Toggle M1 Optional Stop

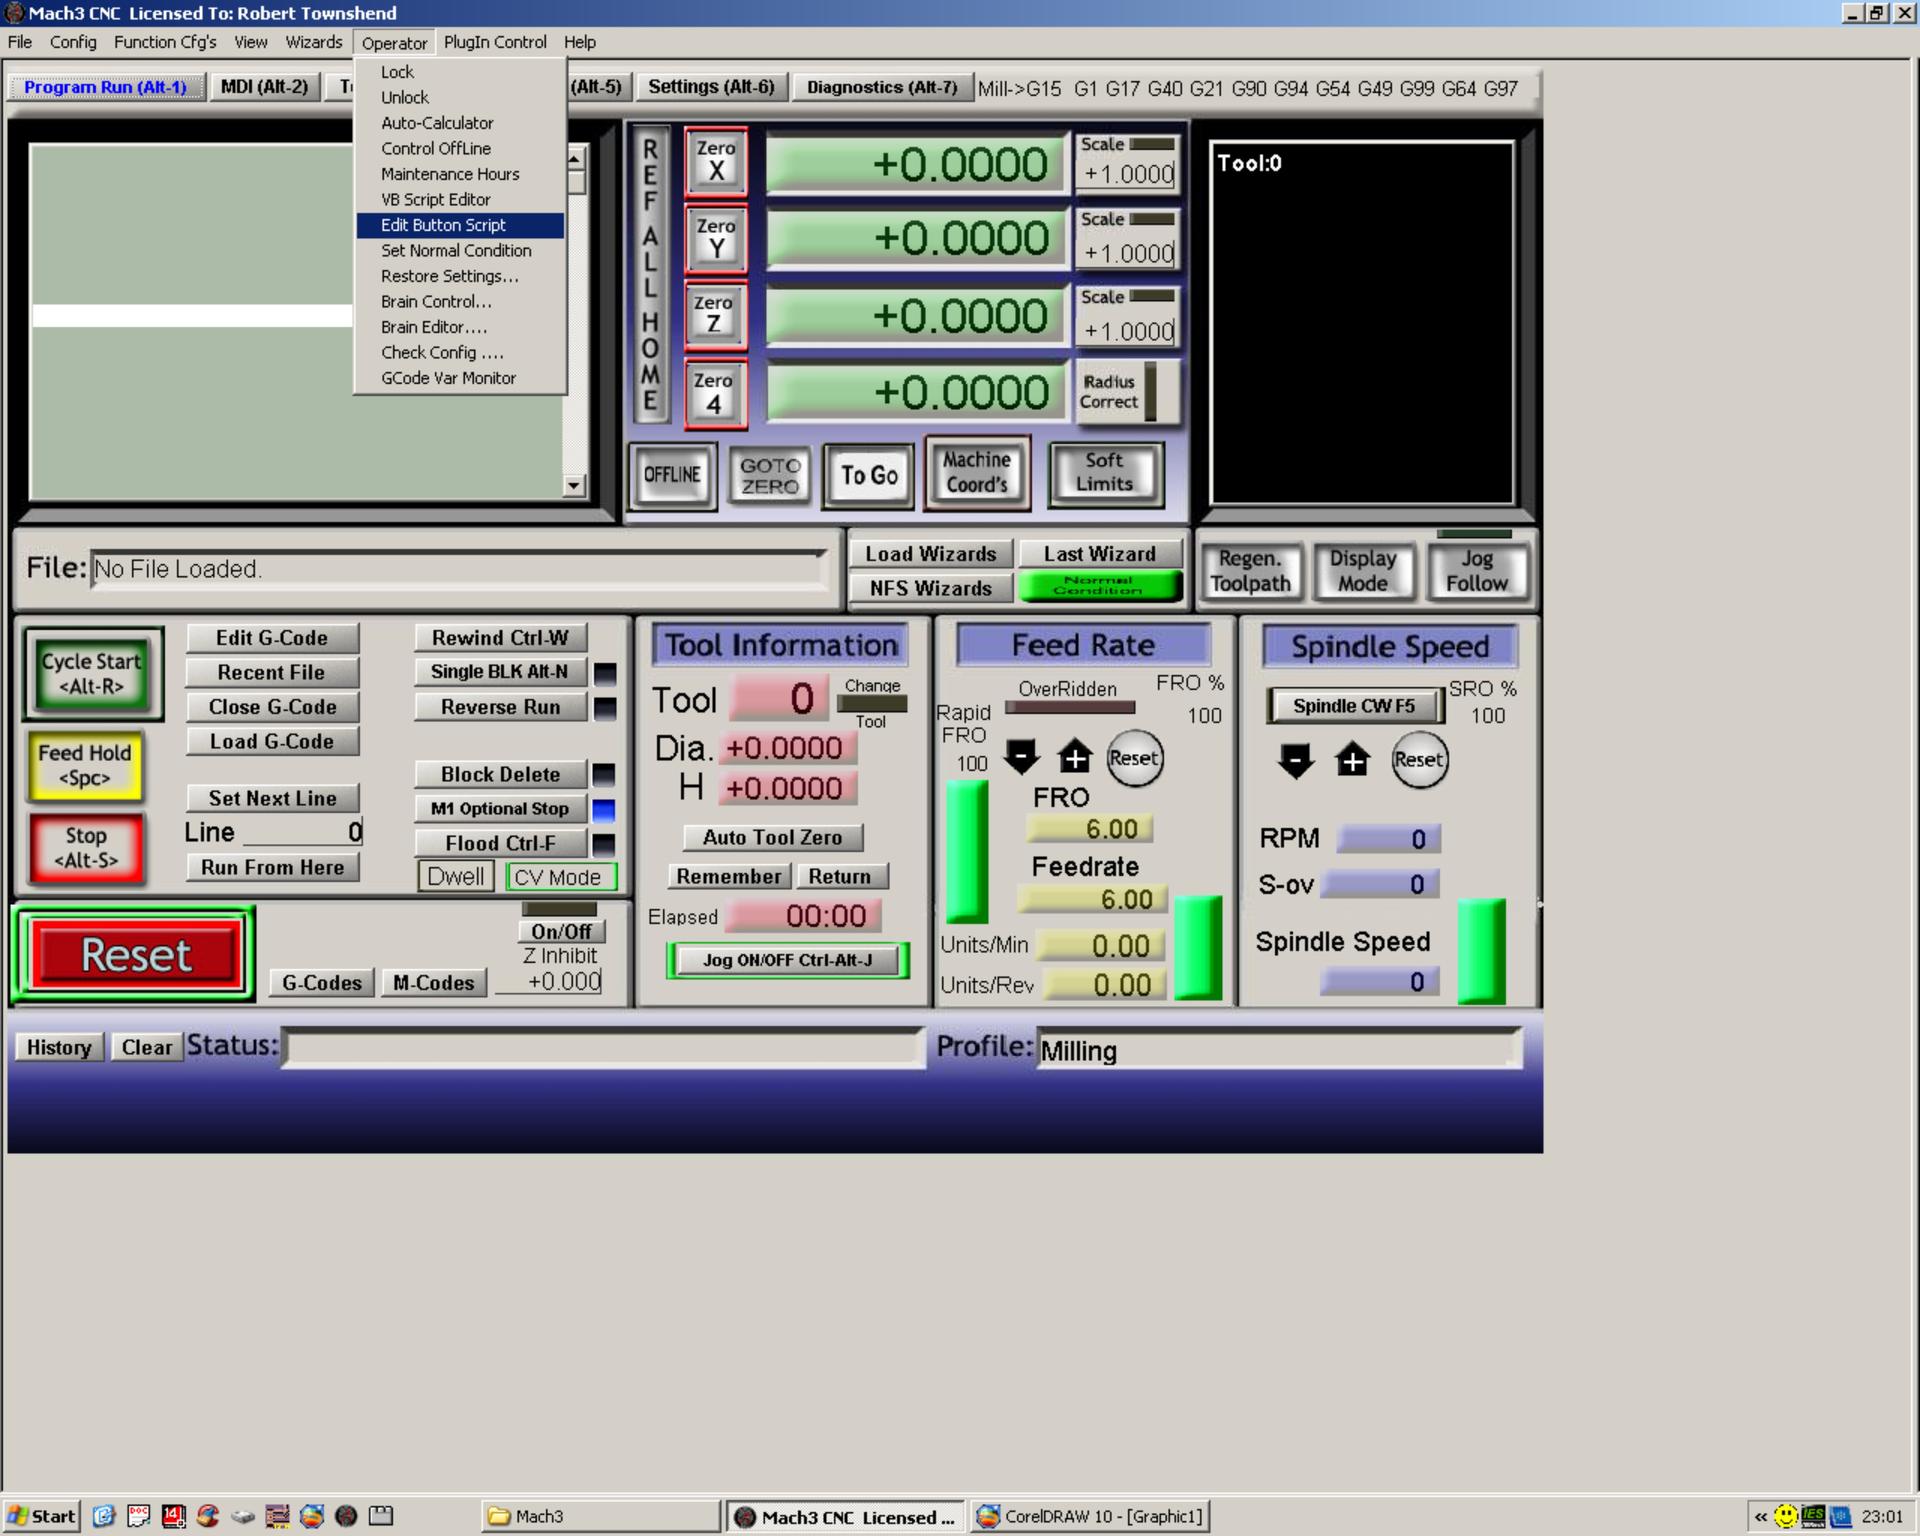[499, 809]
